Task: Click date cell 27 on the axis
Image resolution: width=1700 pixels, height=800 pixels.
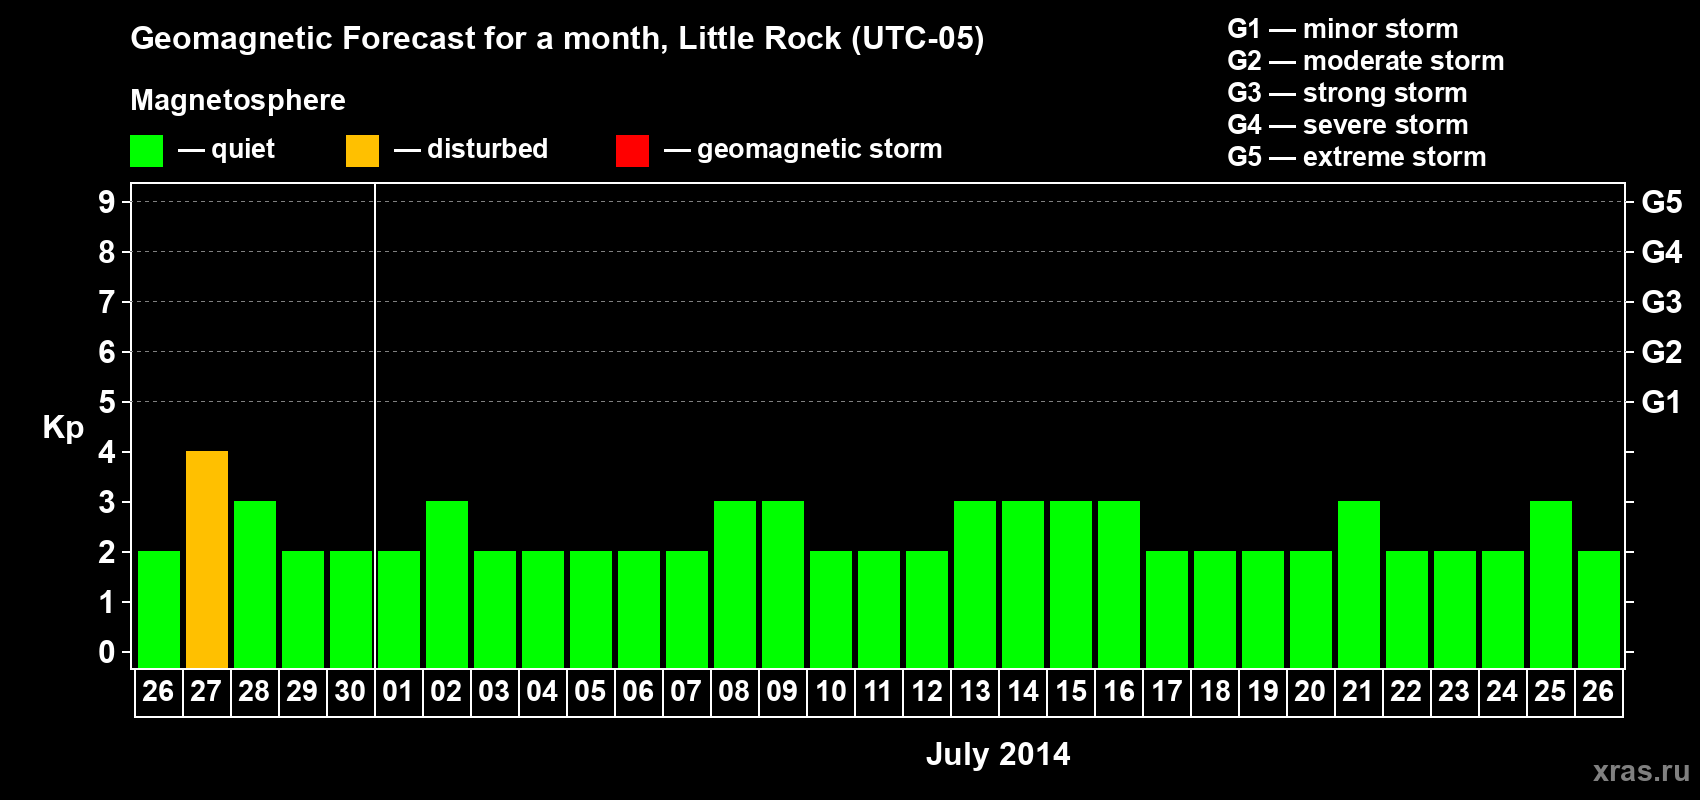Action: coord(206,692)
